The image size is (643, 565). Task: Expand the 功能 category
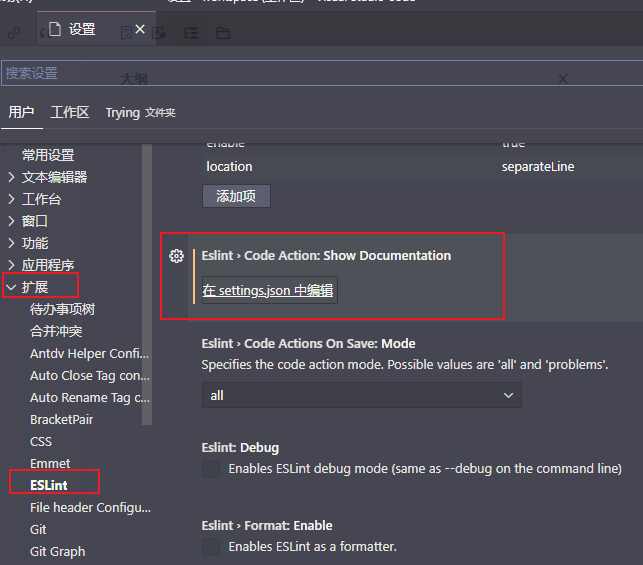click(x=11, y=243)
